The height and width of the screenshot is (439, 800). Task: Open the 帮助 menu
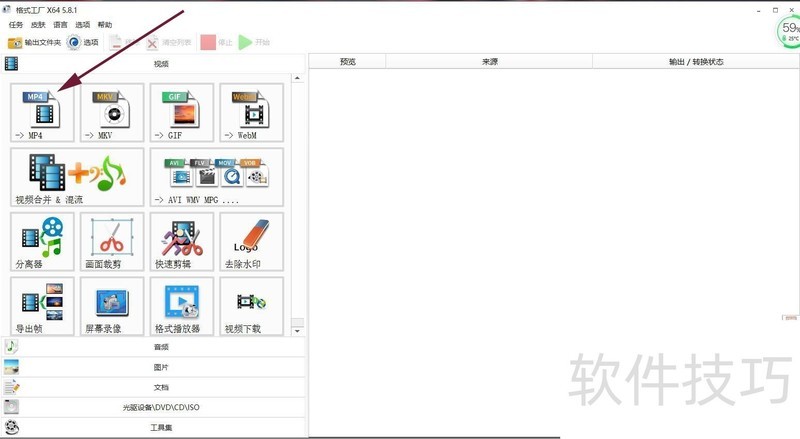click(x=105, y=25)
